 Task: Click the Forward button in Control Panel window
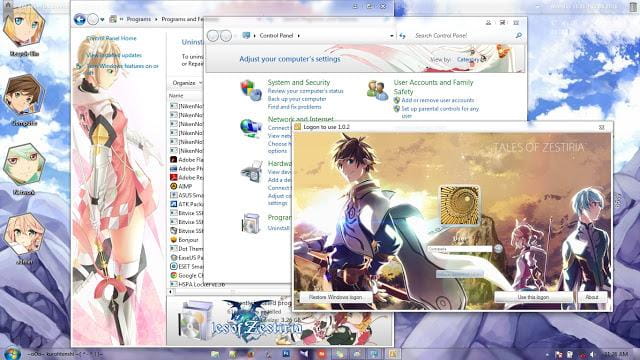point(226,36)
